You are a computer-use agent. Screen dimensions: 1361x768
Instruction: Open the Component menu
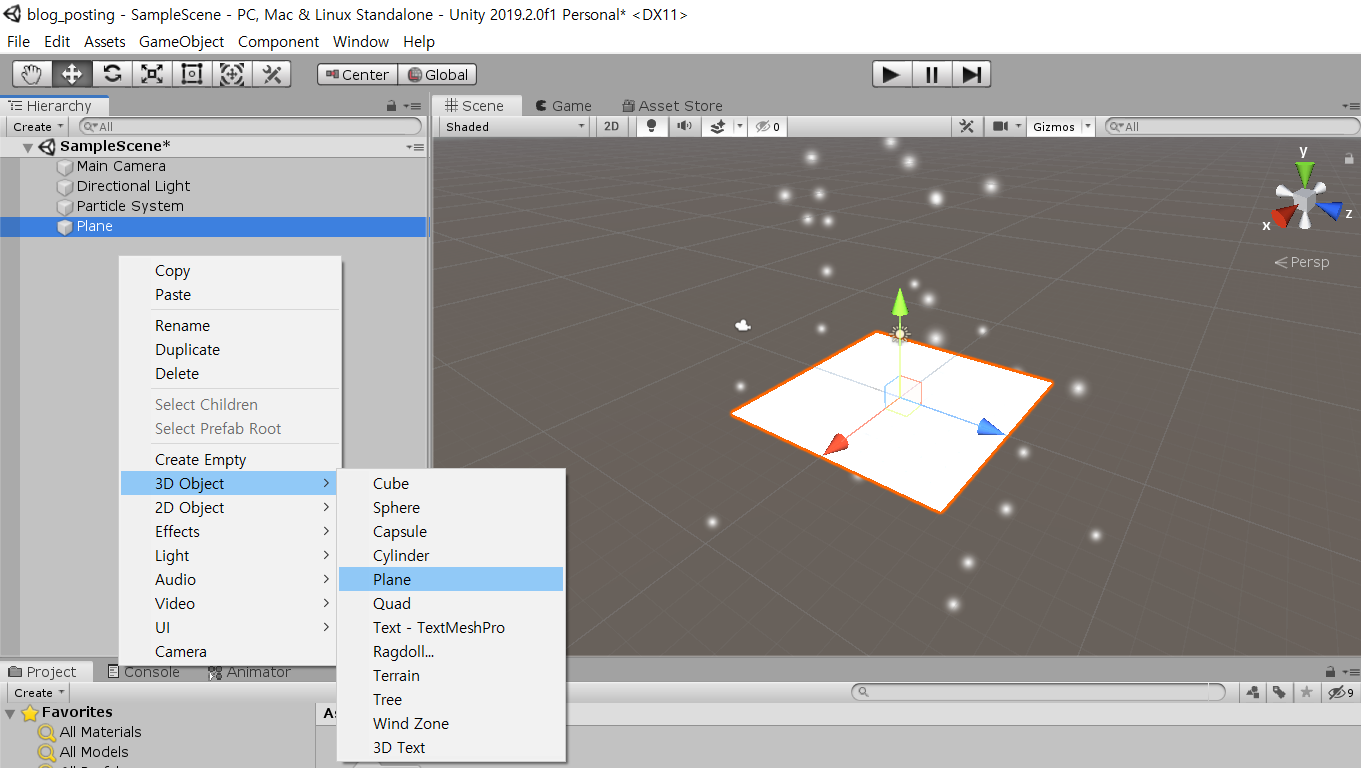(279, 41)
